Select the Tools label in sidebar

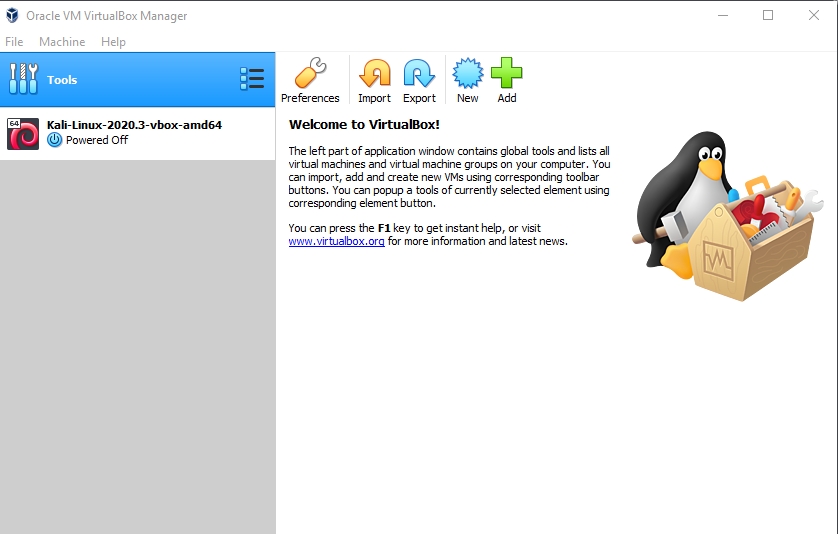(x=62, y=80)
